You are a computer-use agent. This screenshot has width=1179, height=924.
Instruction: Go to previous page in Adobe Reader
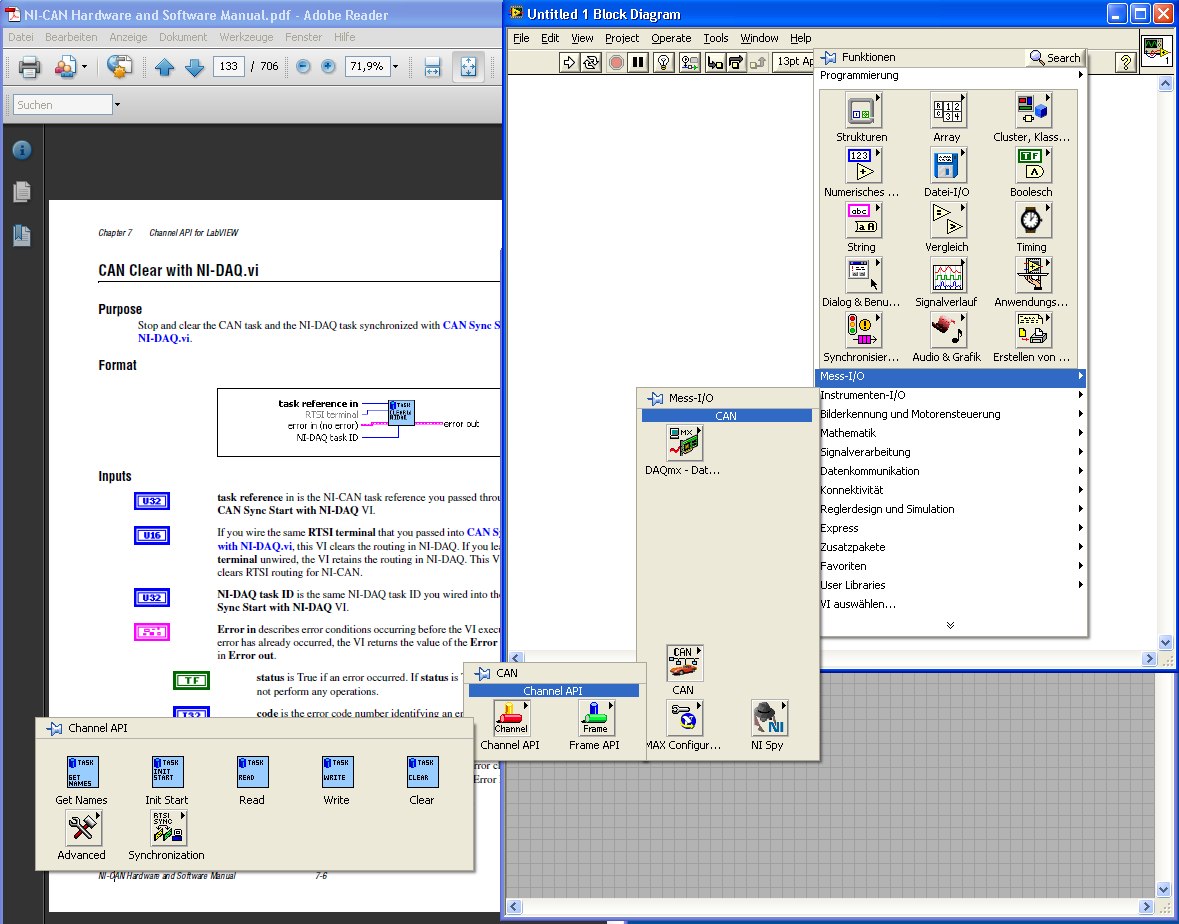pos(165,67)
